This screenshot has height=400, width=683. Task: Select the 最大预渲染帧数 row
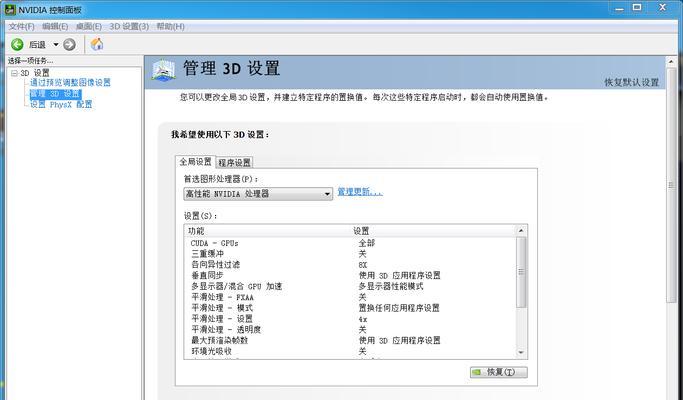(351, 340)
